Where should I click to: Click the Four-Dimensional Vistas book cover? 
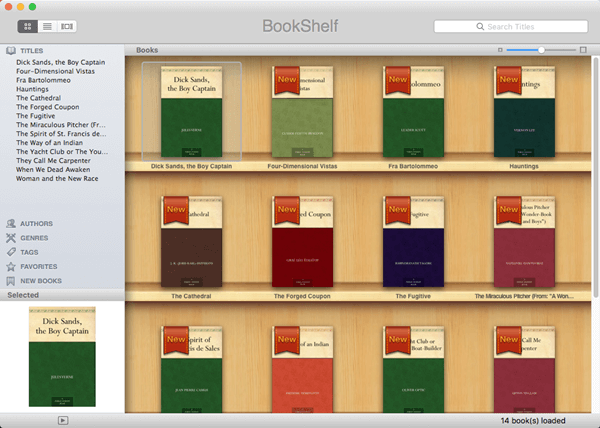click(x=302, y=112)
